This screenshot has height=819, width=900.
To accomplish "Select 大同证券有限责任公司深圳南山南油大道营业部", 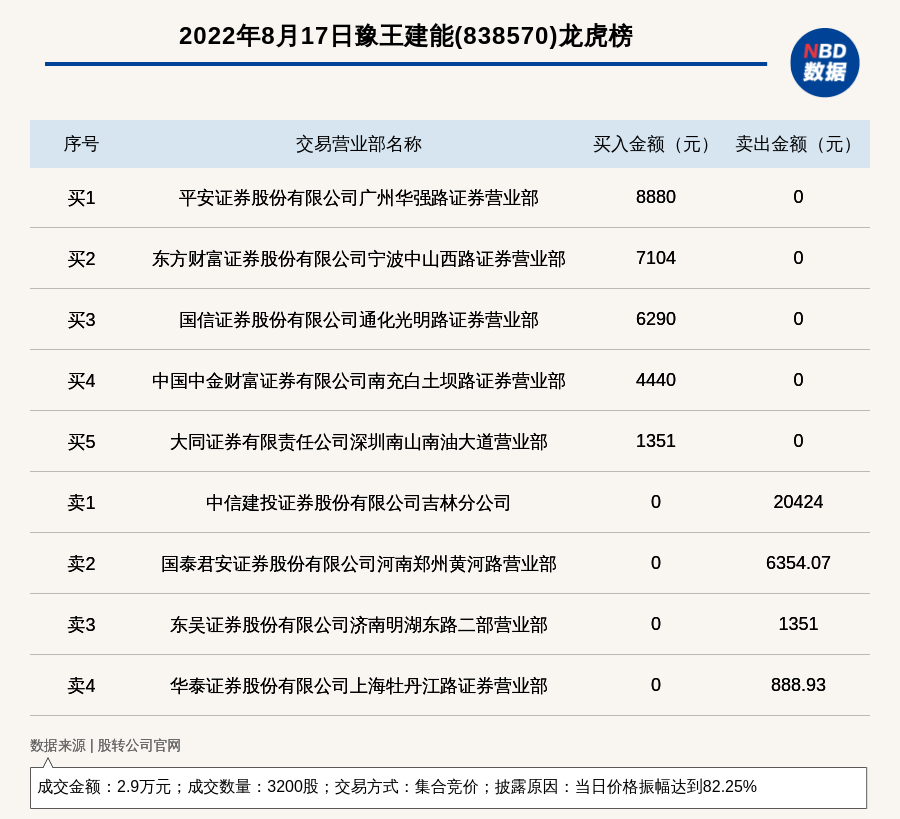I will (359, 442).
